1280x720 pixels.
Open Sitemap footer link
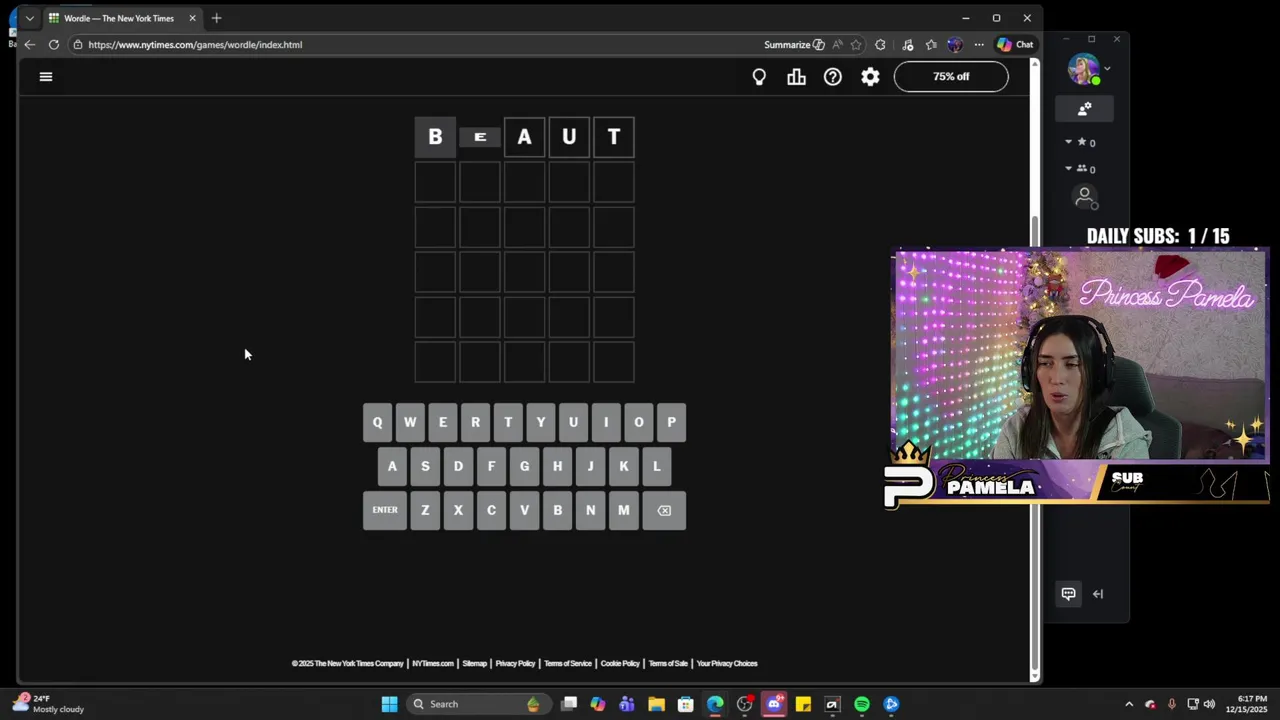[x=475, y=664]
